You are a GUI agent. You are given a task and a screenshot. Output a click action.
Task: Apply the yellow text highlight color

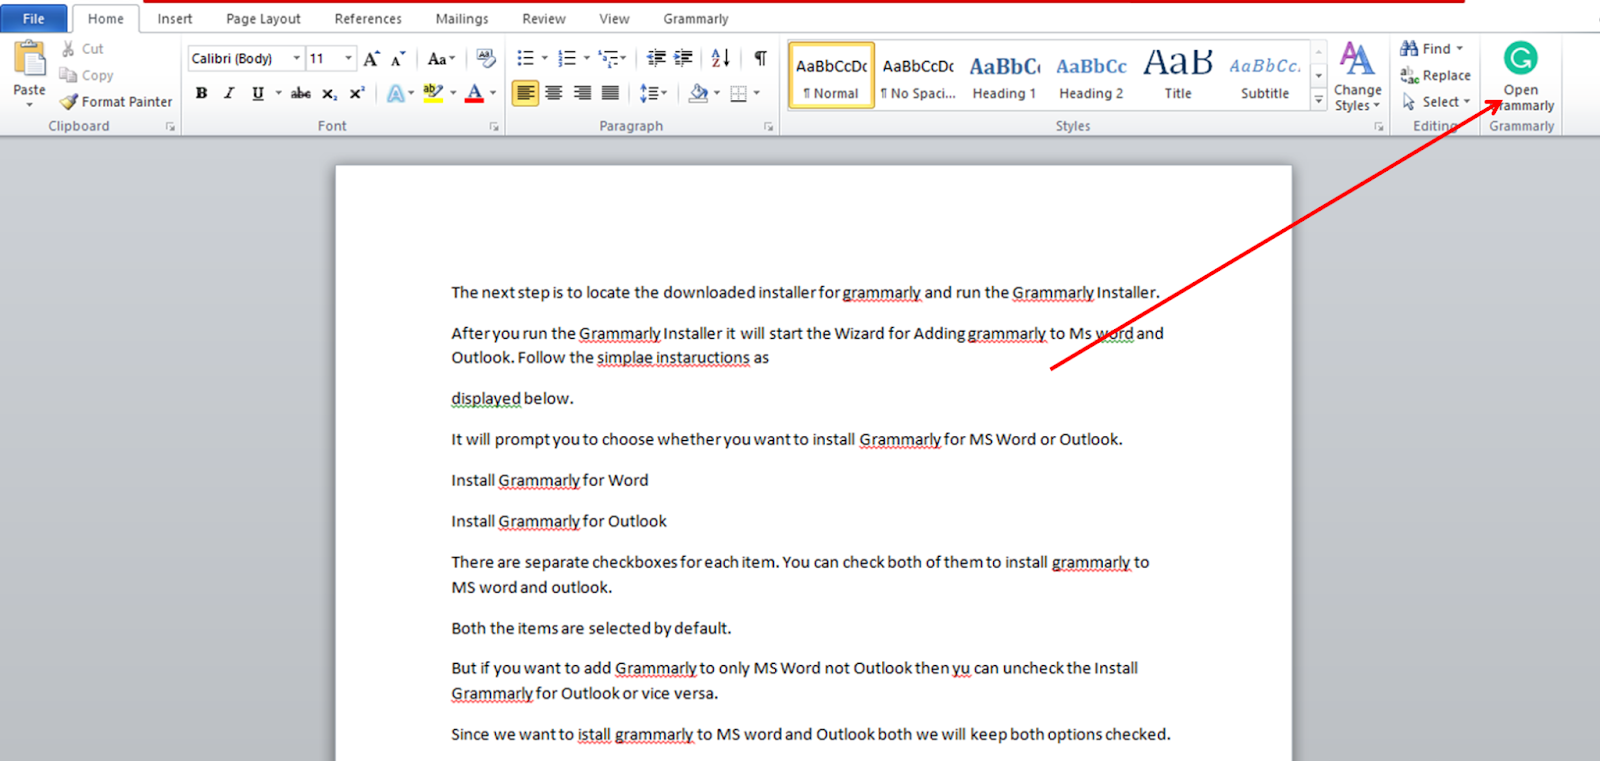(432, 93)
